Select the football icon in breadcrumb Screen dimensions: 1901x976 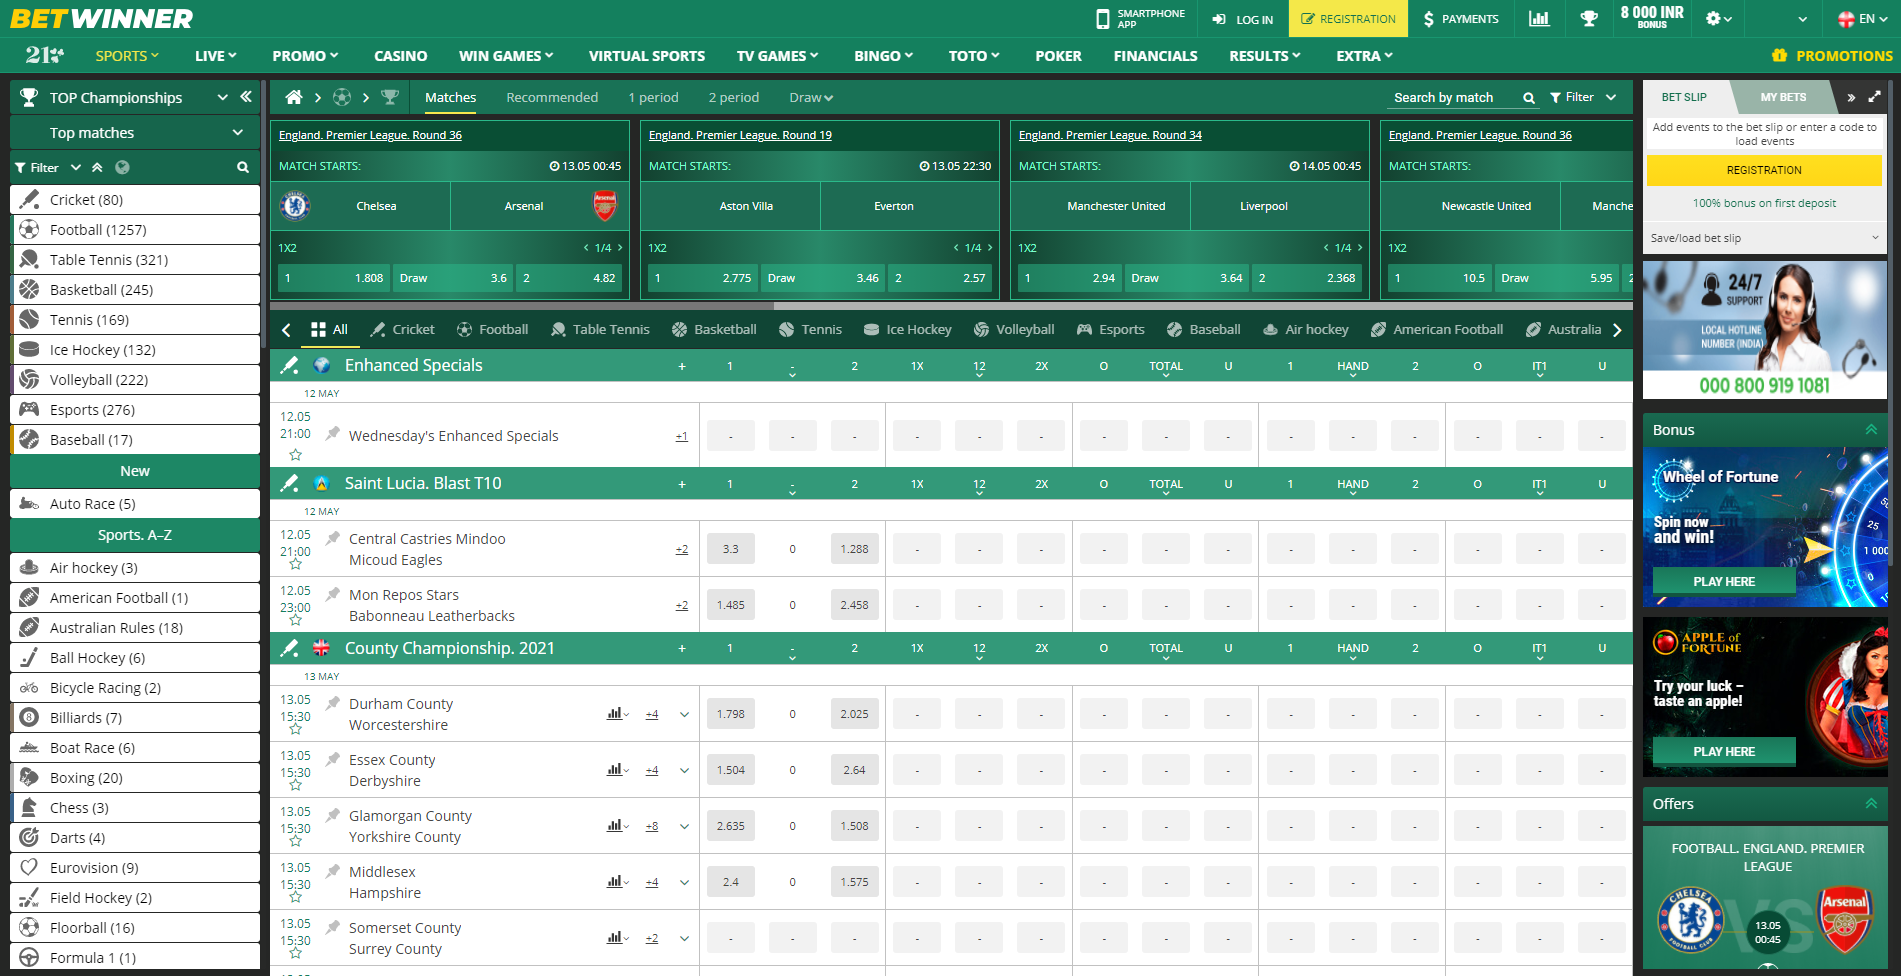(x=342, y=97)
